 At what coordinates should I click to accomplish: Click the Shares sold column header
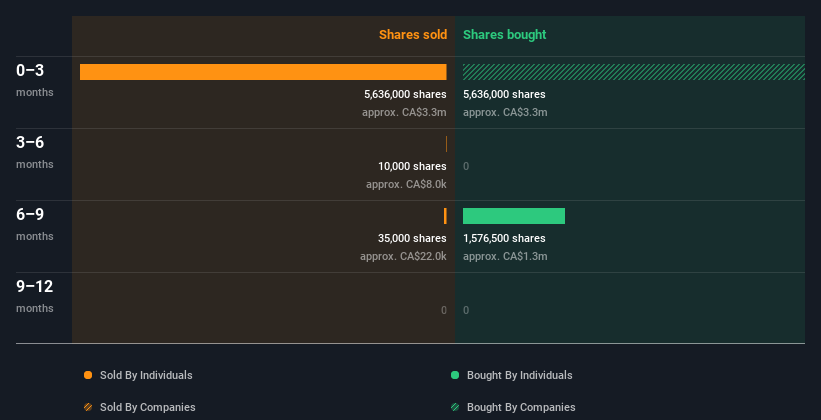click(x=412, y=35)
